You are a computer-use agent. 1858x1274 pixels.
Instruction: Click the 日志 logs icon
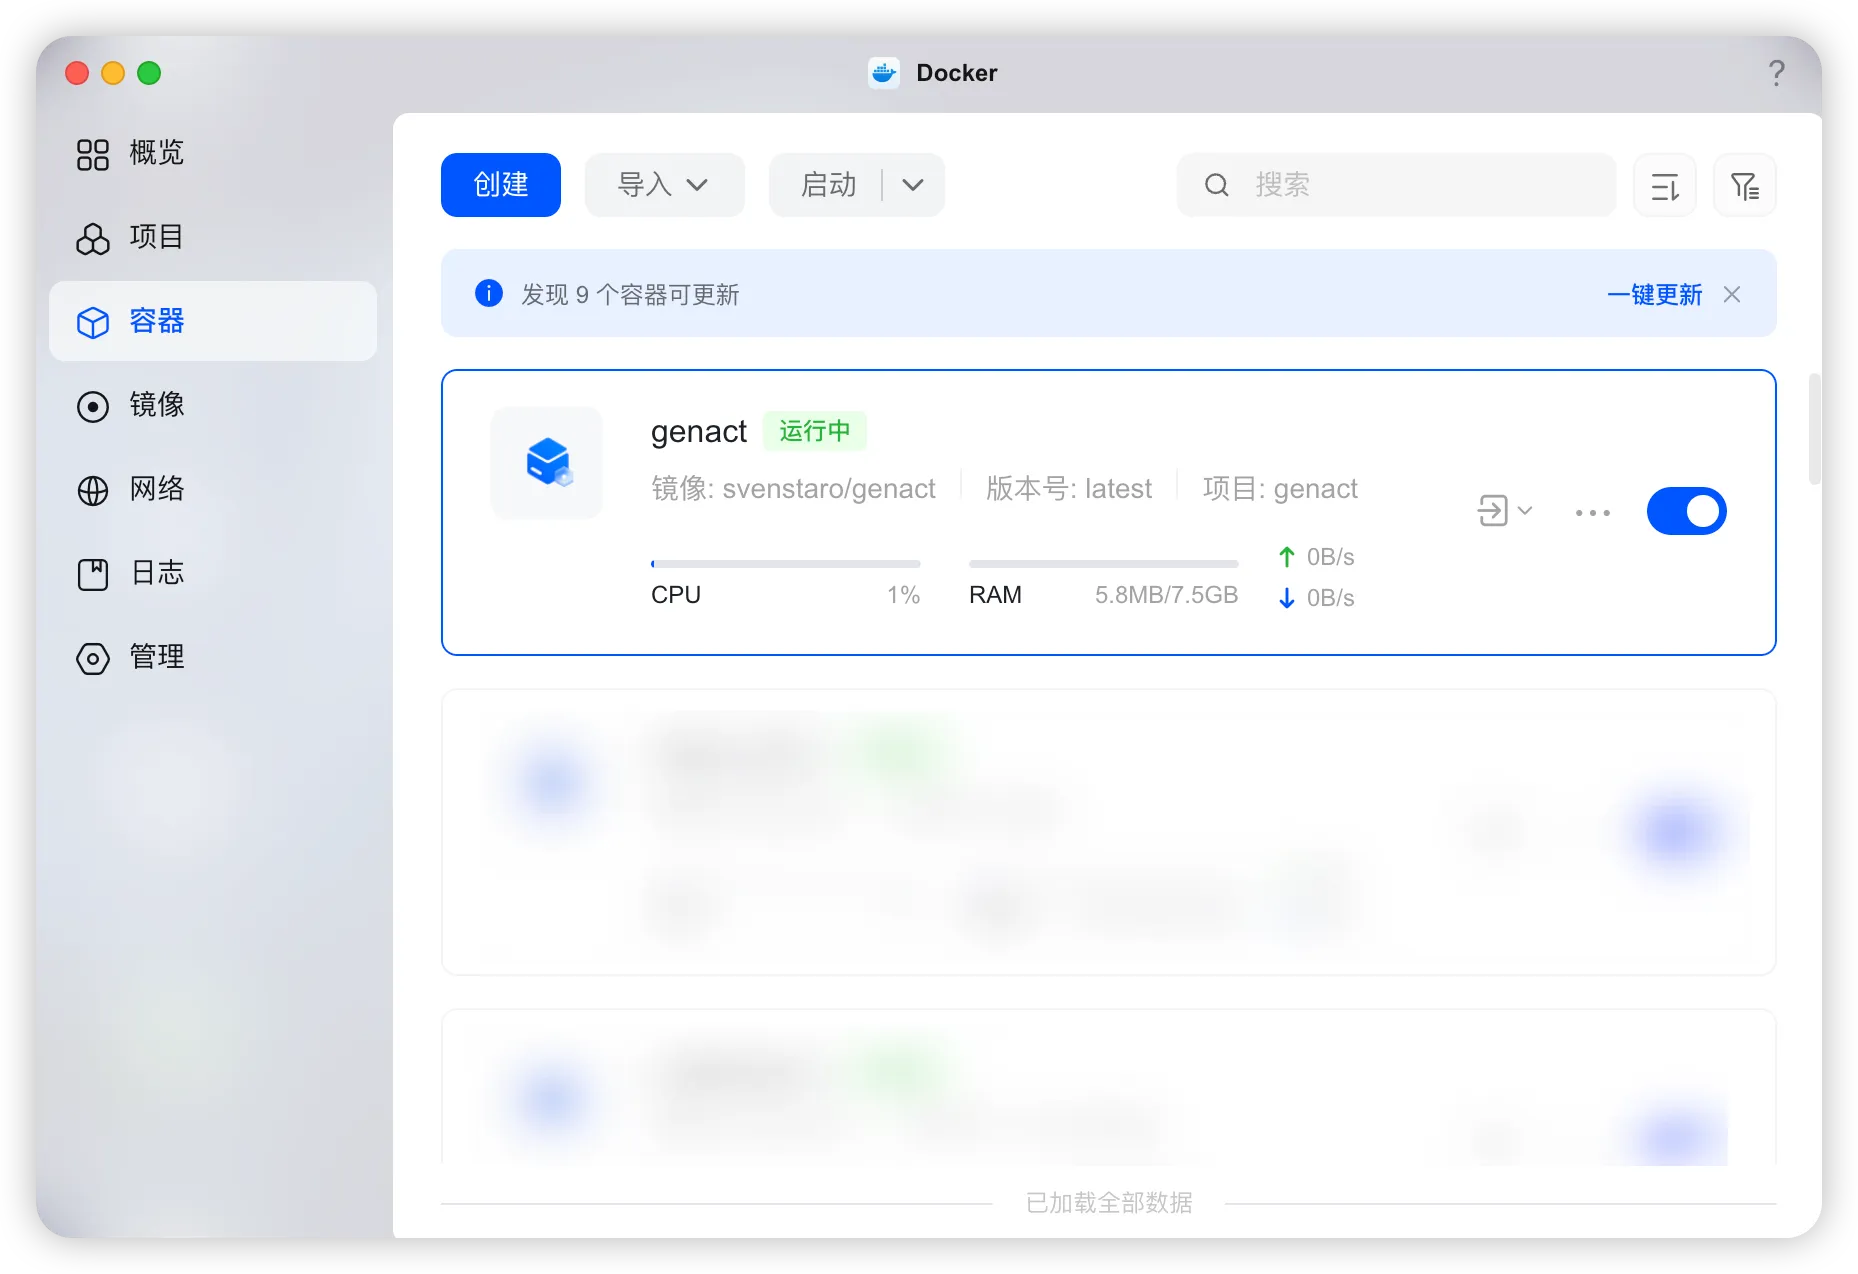point(93,574)
